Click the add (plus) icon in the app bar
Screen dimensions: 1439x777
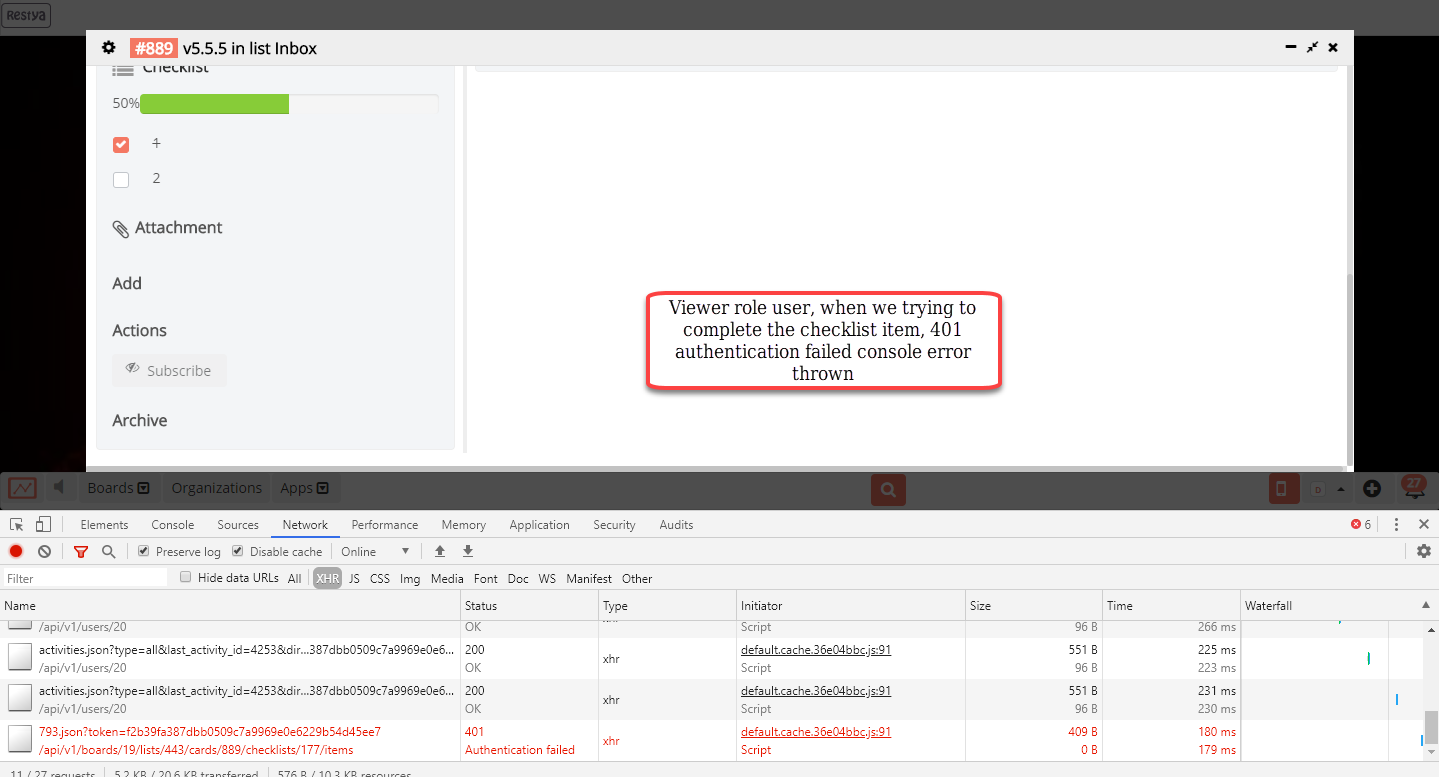click(1372, 489)
